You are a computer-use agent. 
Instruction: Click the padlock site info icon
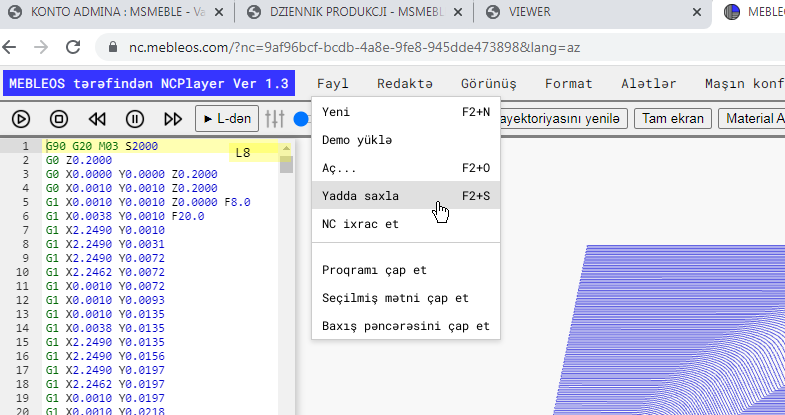tap(113, 47)
